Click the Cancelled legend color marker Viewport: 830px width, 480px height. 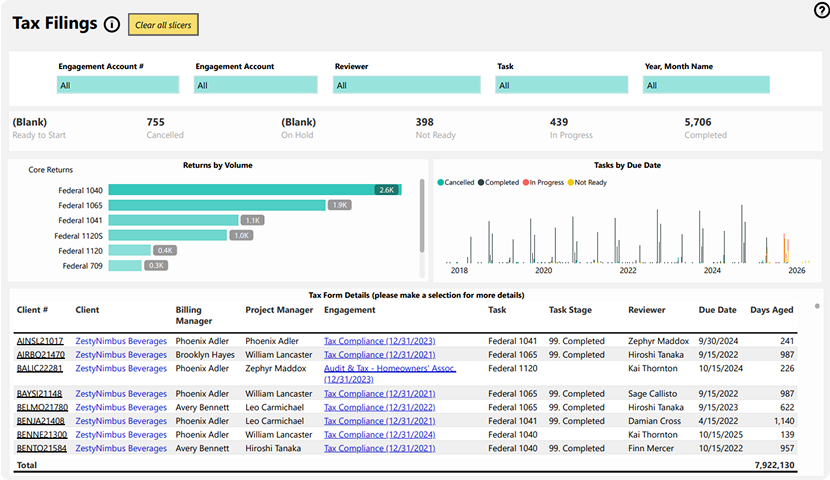point(440,183)
